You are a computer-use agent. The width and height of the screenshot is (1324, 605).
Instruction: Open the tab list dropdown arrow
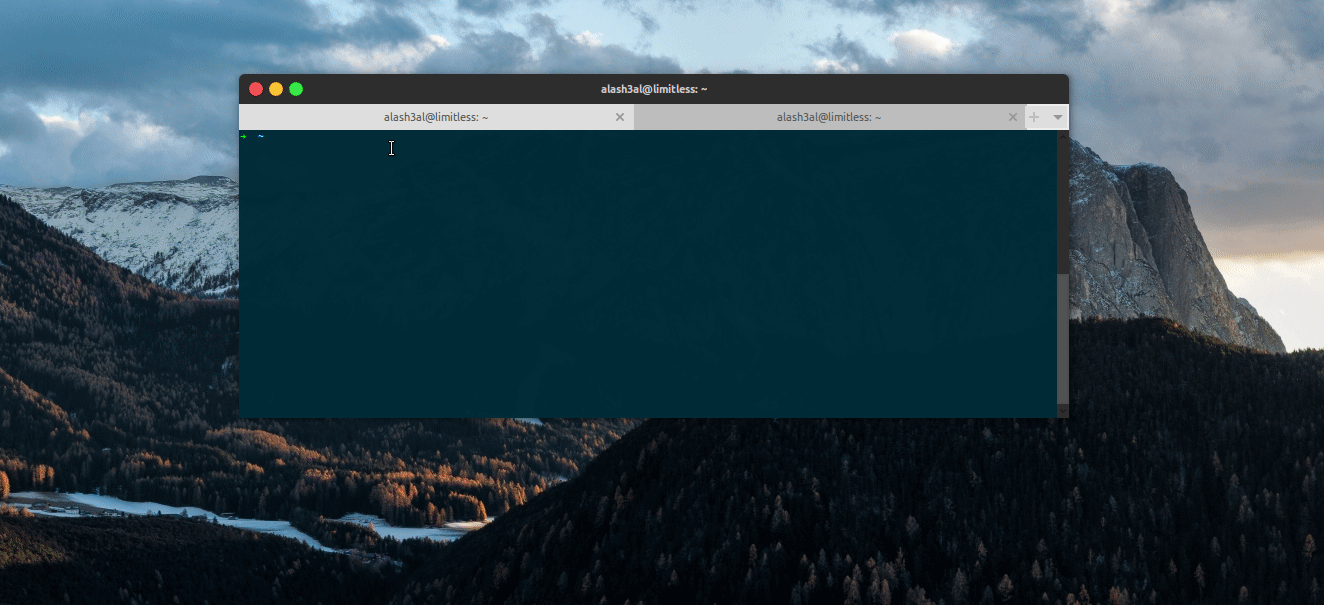coord(1058,117)
